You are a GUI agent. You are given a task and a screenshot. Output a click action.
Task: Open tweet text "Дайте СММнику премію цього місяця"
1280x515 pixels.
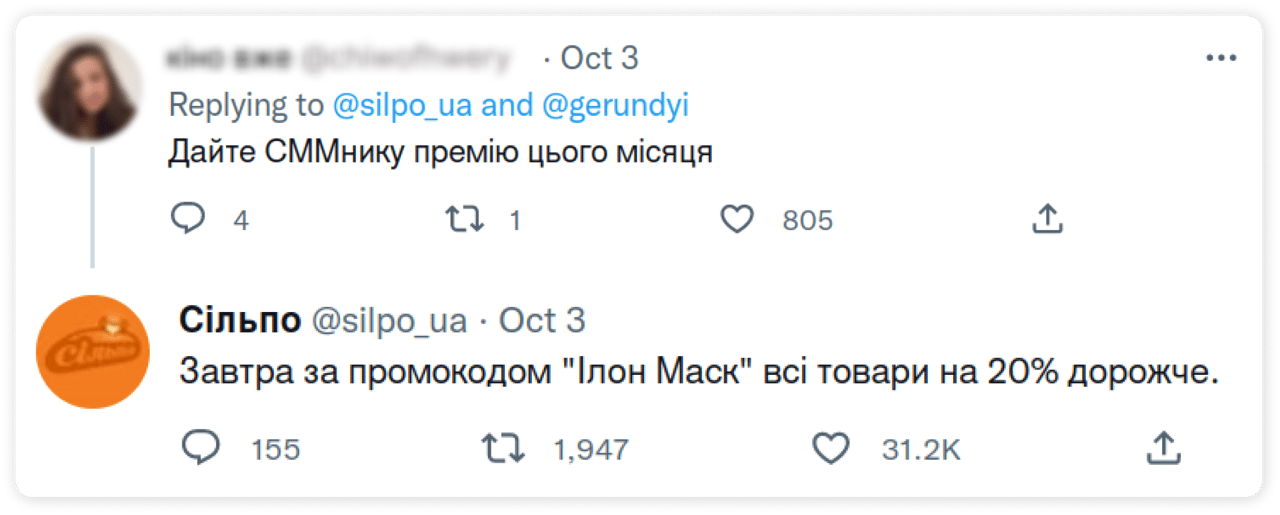click(439, 155)
